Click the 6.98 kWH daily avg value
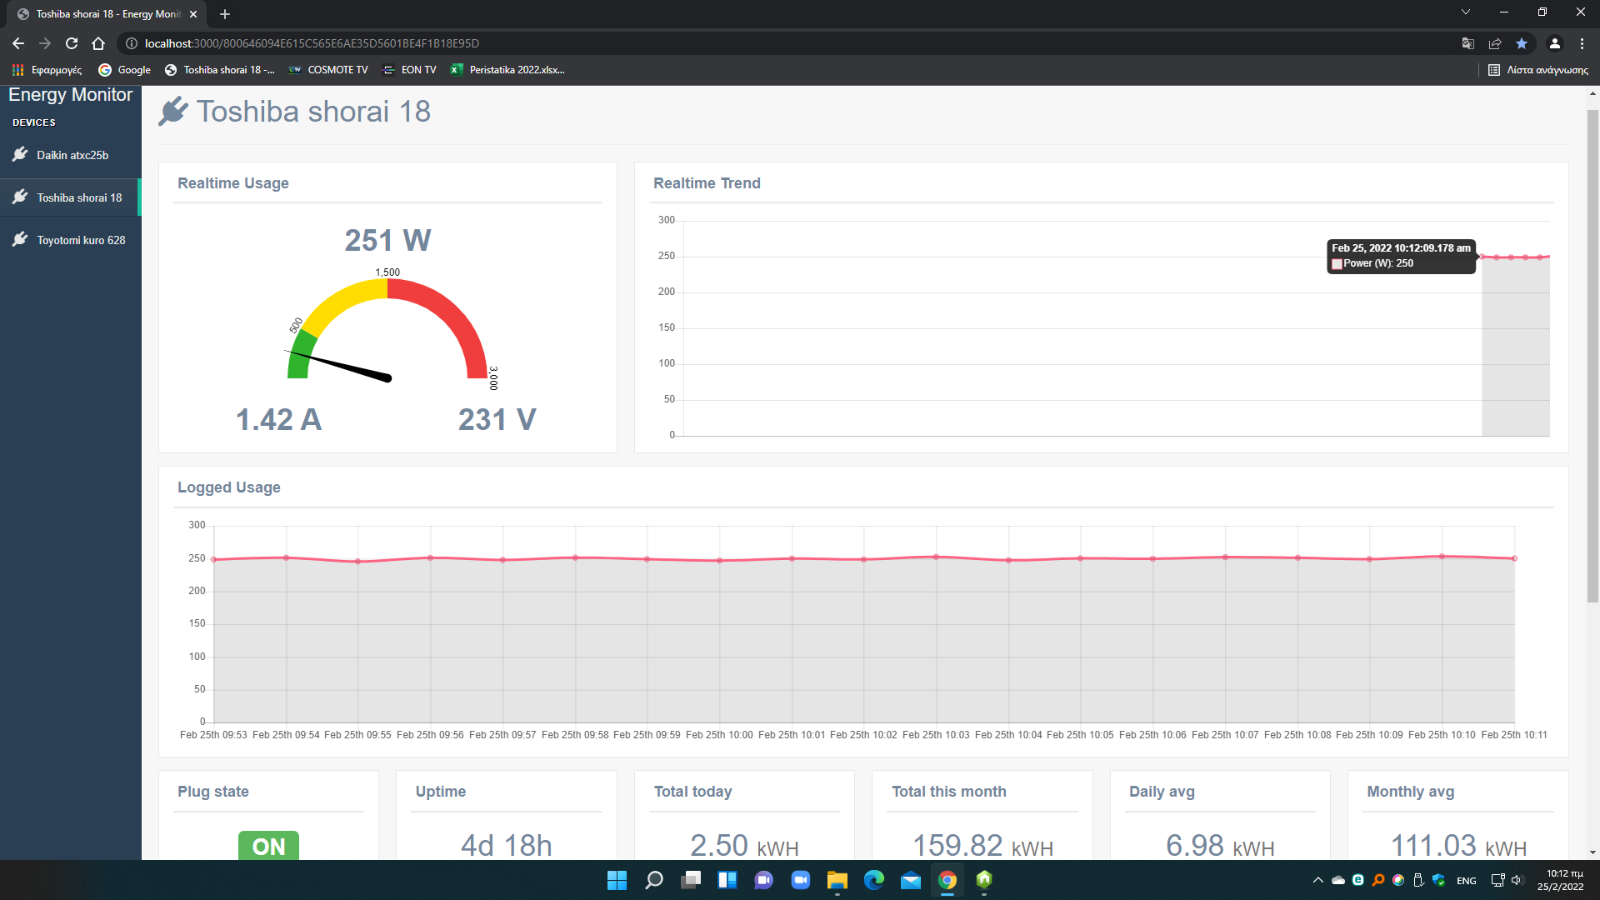The width and height of the screenshot is (1600, 900). point(1220,846)
